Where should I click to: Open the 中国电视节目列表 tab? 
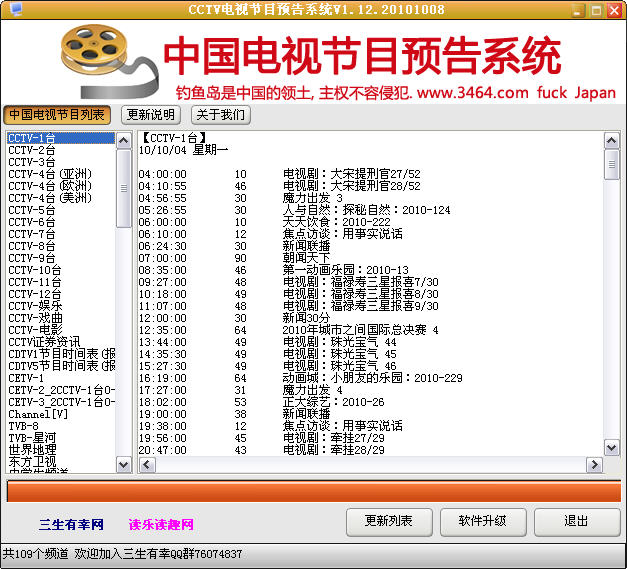(x=57, y=115)
